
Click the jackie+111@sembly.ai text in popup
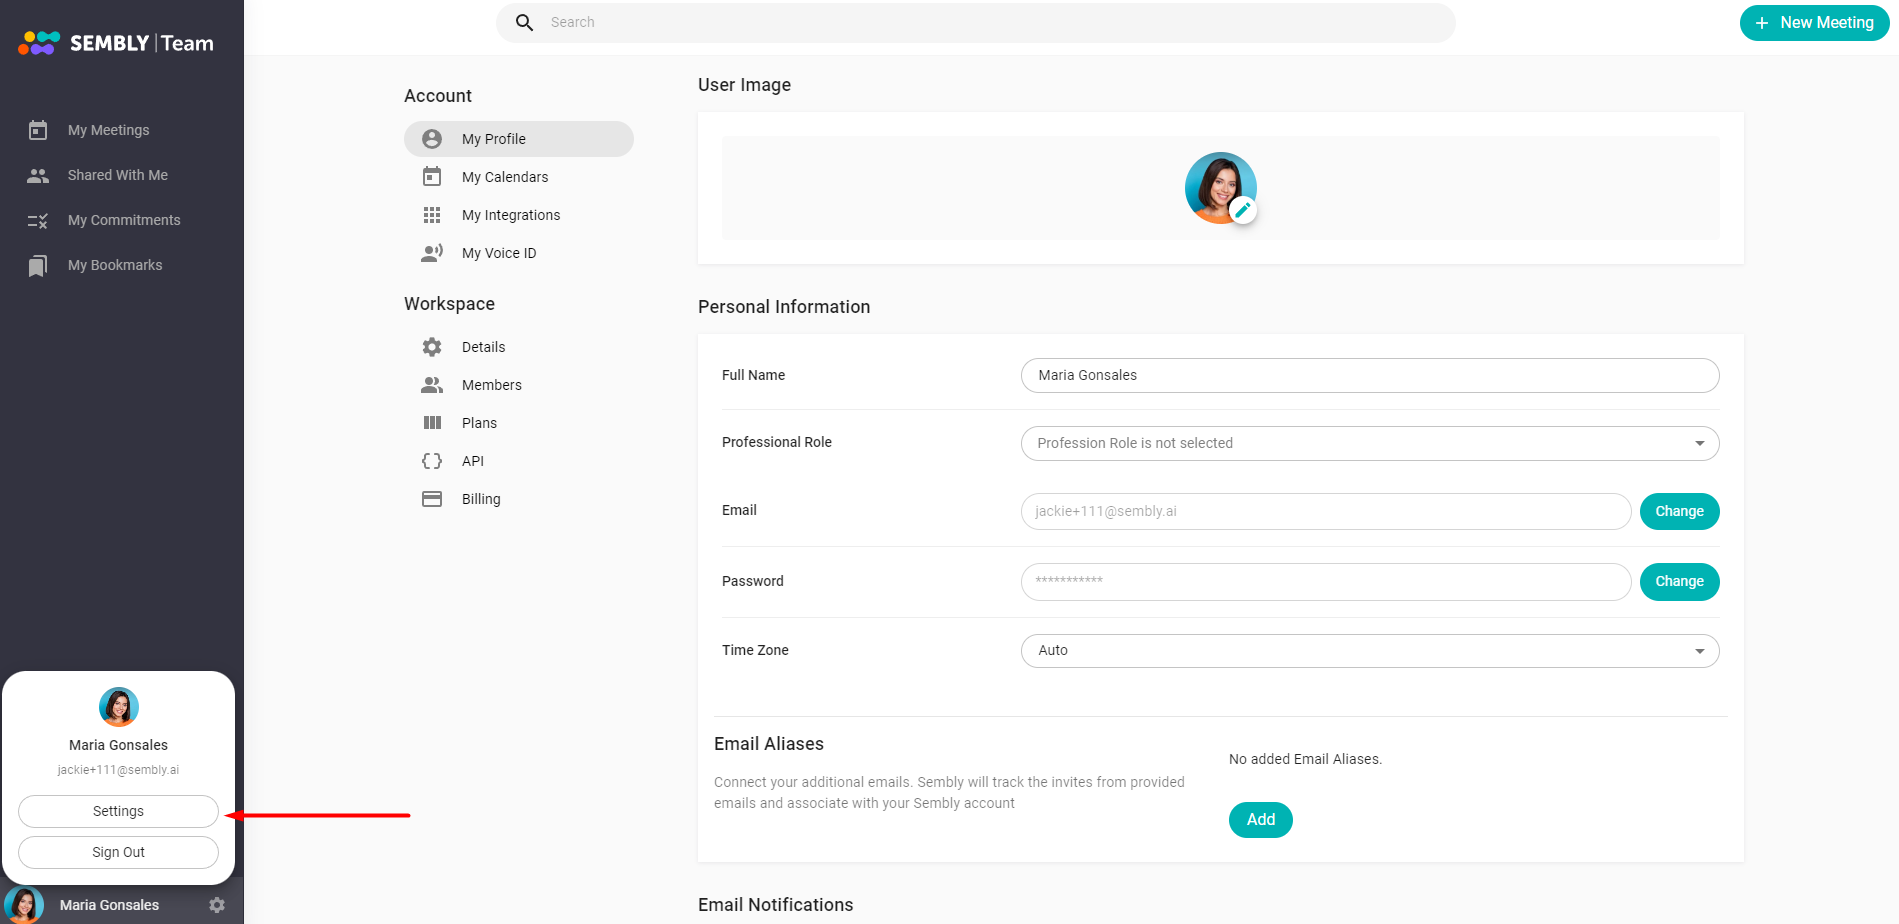tap(118, 770)
